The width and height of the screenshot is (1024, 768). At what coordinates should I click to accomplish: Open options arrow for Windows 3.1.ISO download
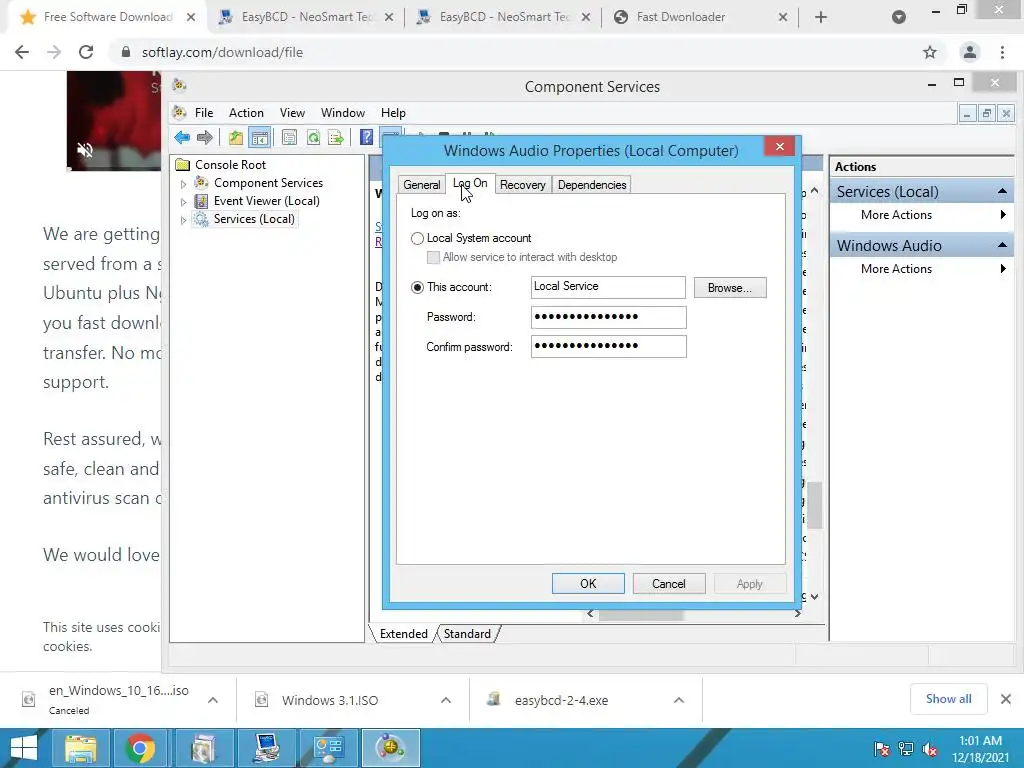tap(446, 700)
